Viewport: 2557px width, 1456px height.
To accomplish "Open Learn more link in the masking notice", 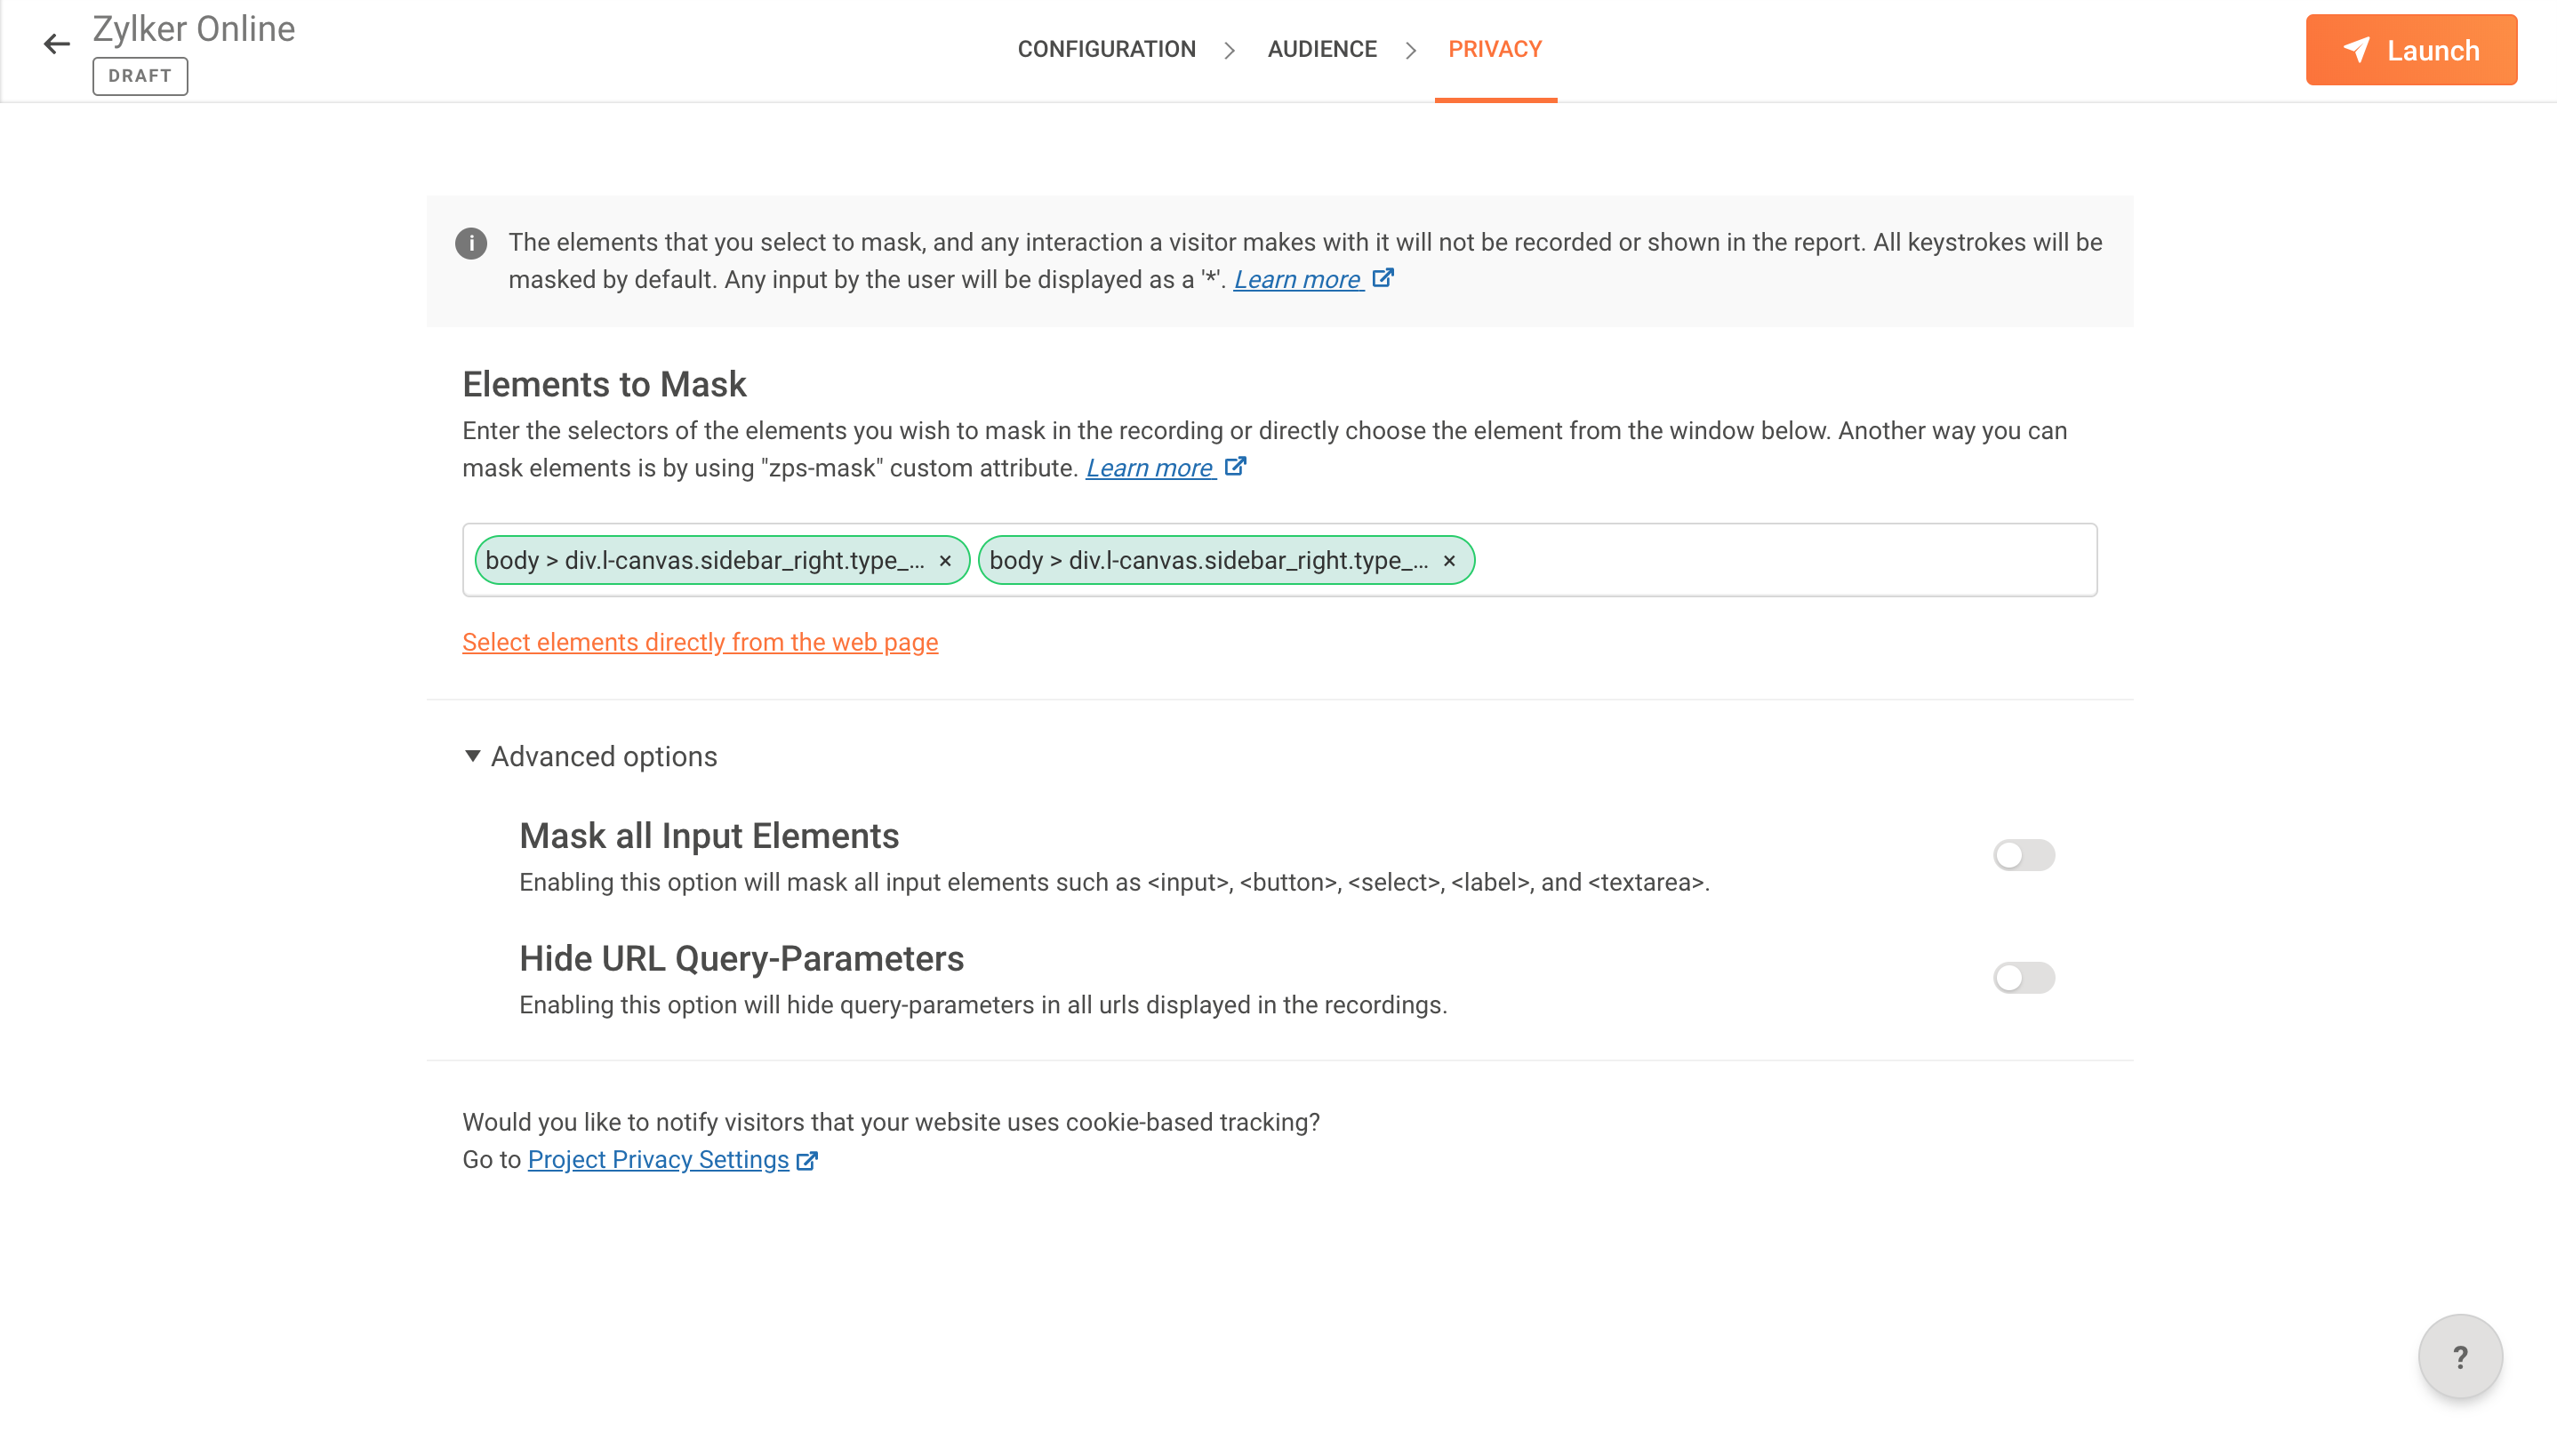I will pyautogui.click(x=1297, y=280).
